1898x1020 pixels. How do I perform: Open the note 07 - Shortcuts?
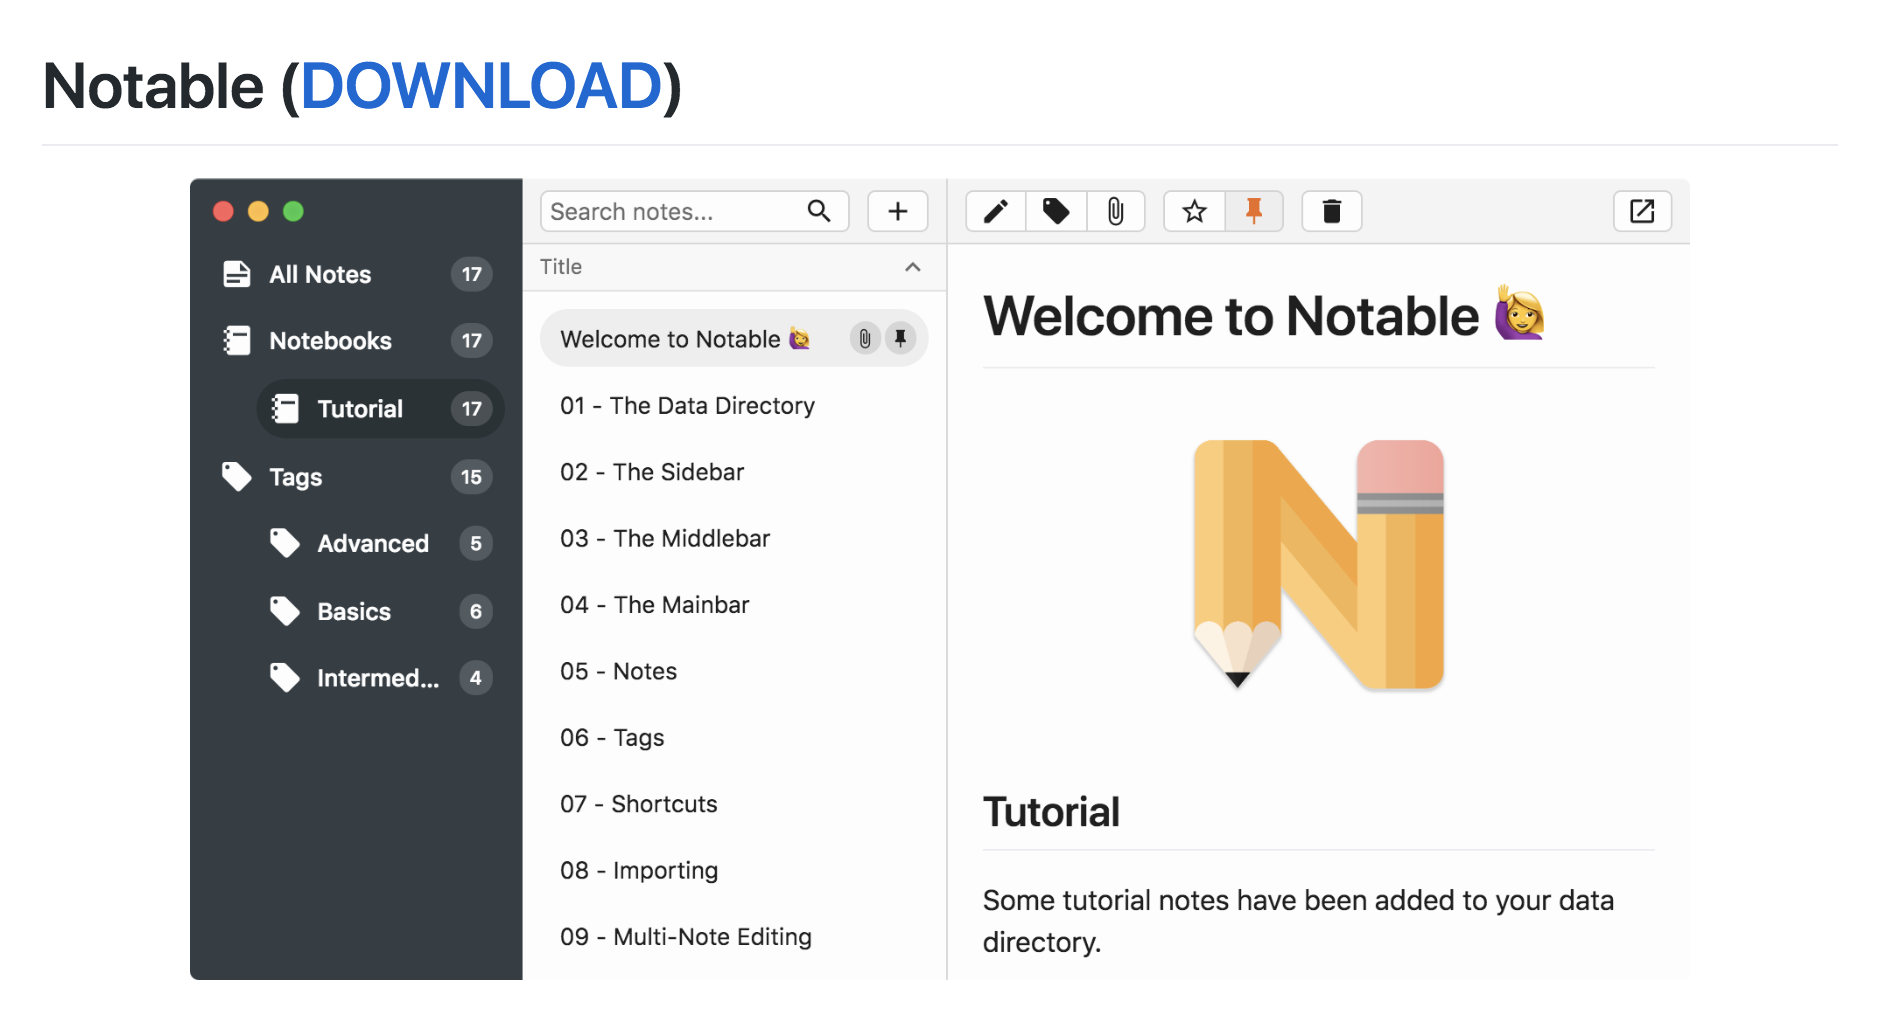(638, 804)
